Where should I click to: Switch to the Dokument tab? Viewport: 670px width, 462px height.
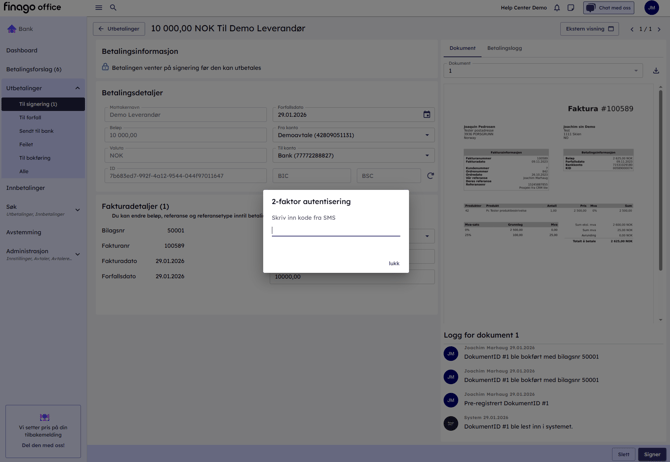tap(462, 48)
